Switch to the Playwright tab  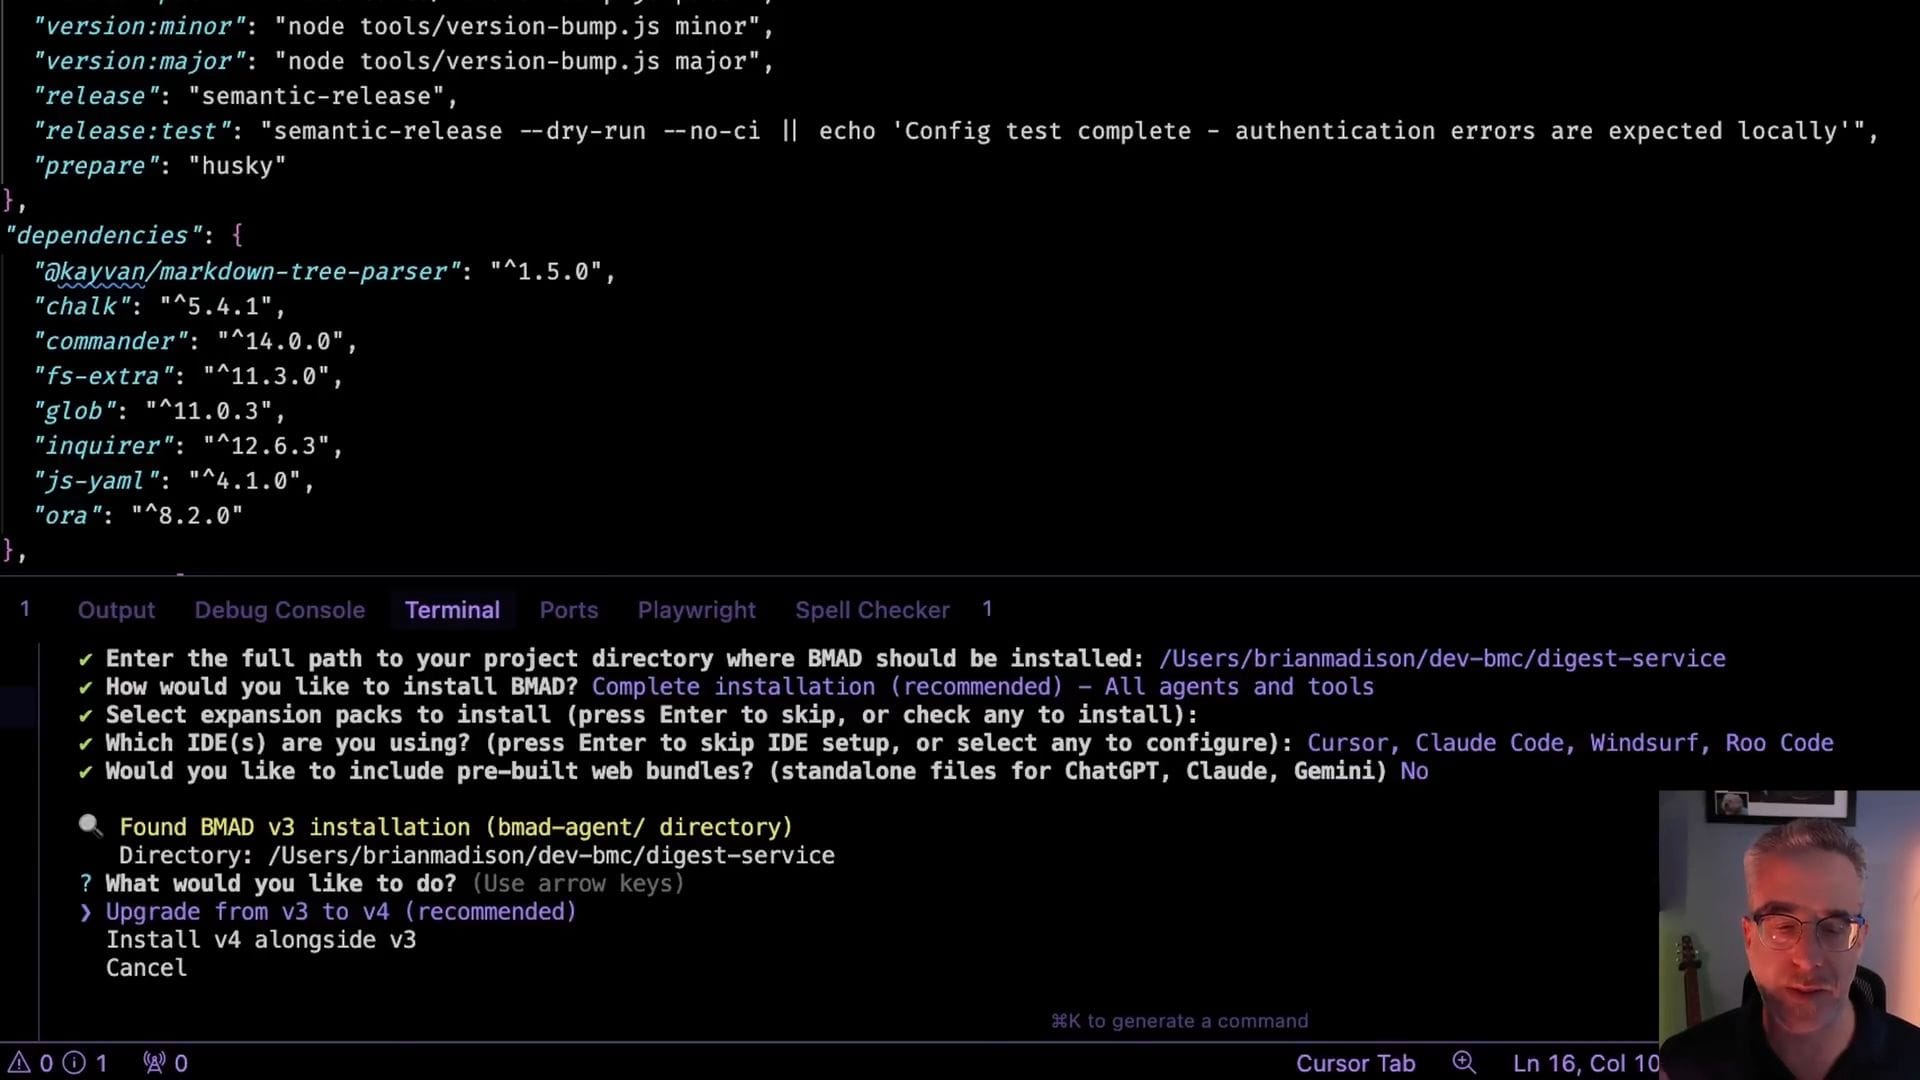pos(696,610)
